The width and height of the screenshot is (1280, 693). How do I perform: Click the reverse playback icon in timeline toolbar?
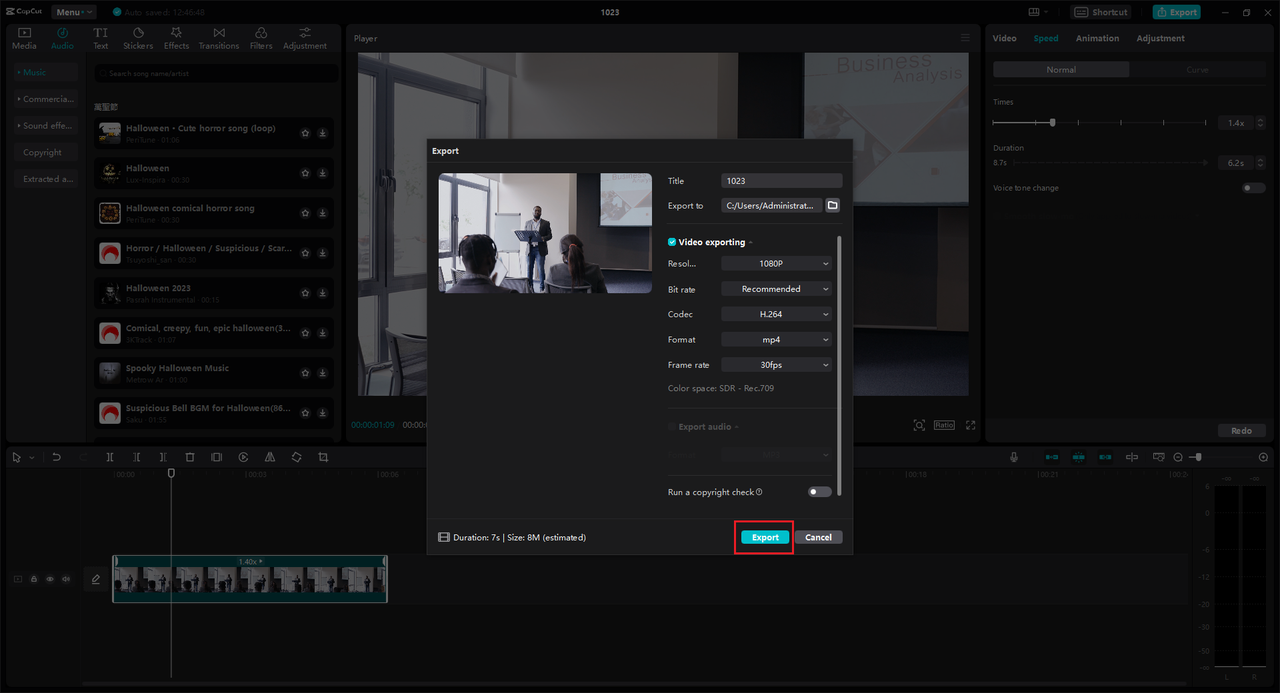point(243,457)
